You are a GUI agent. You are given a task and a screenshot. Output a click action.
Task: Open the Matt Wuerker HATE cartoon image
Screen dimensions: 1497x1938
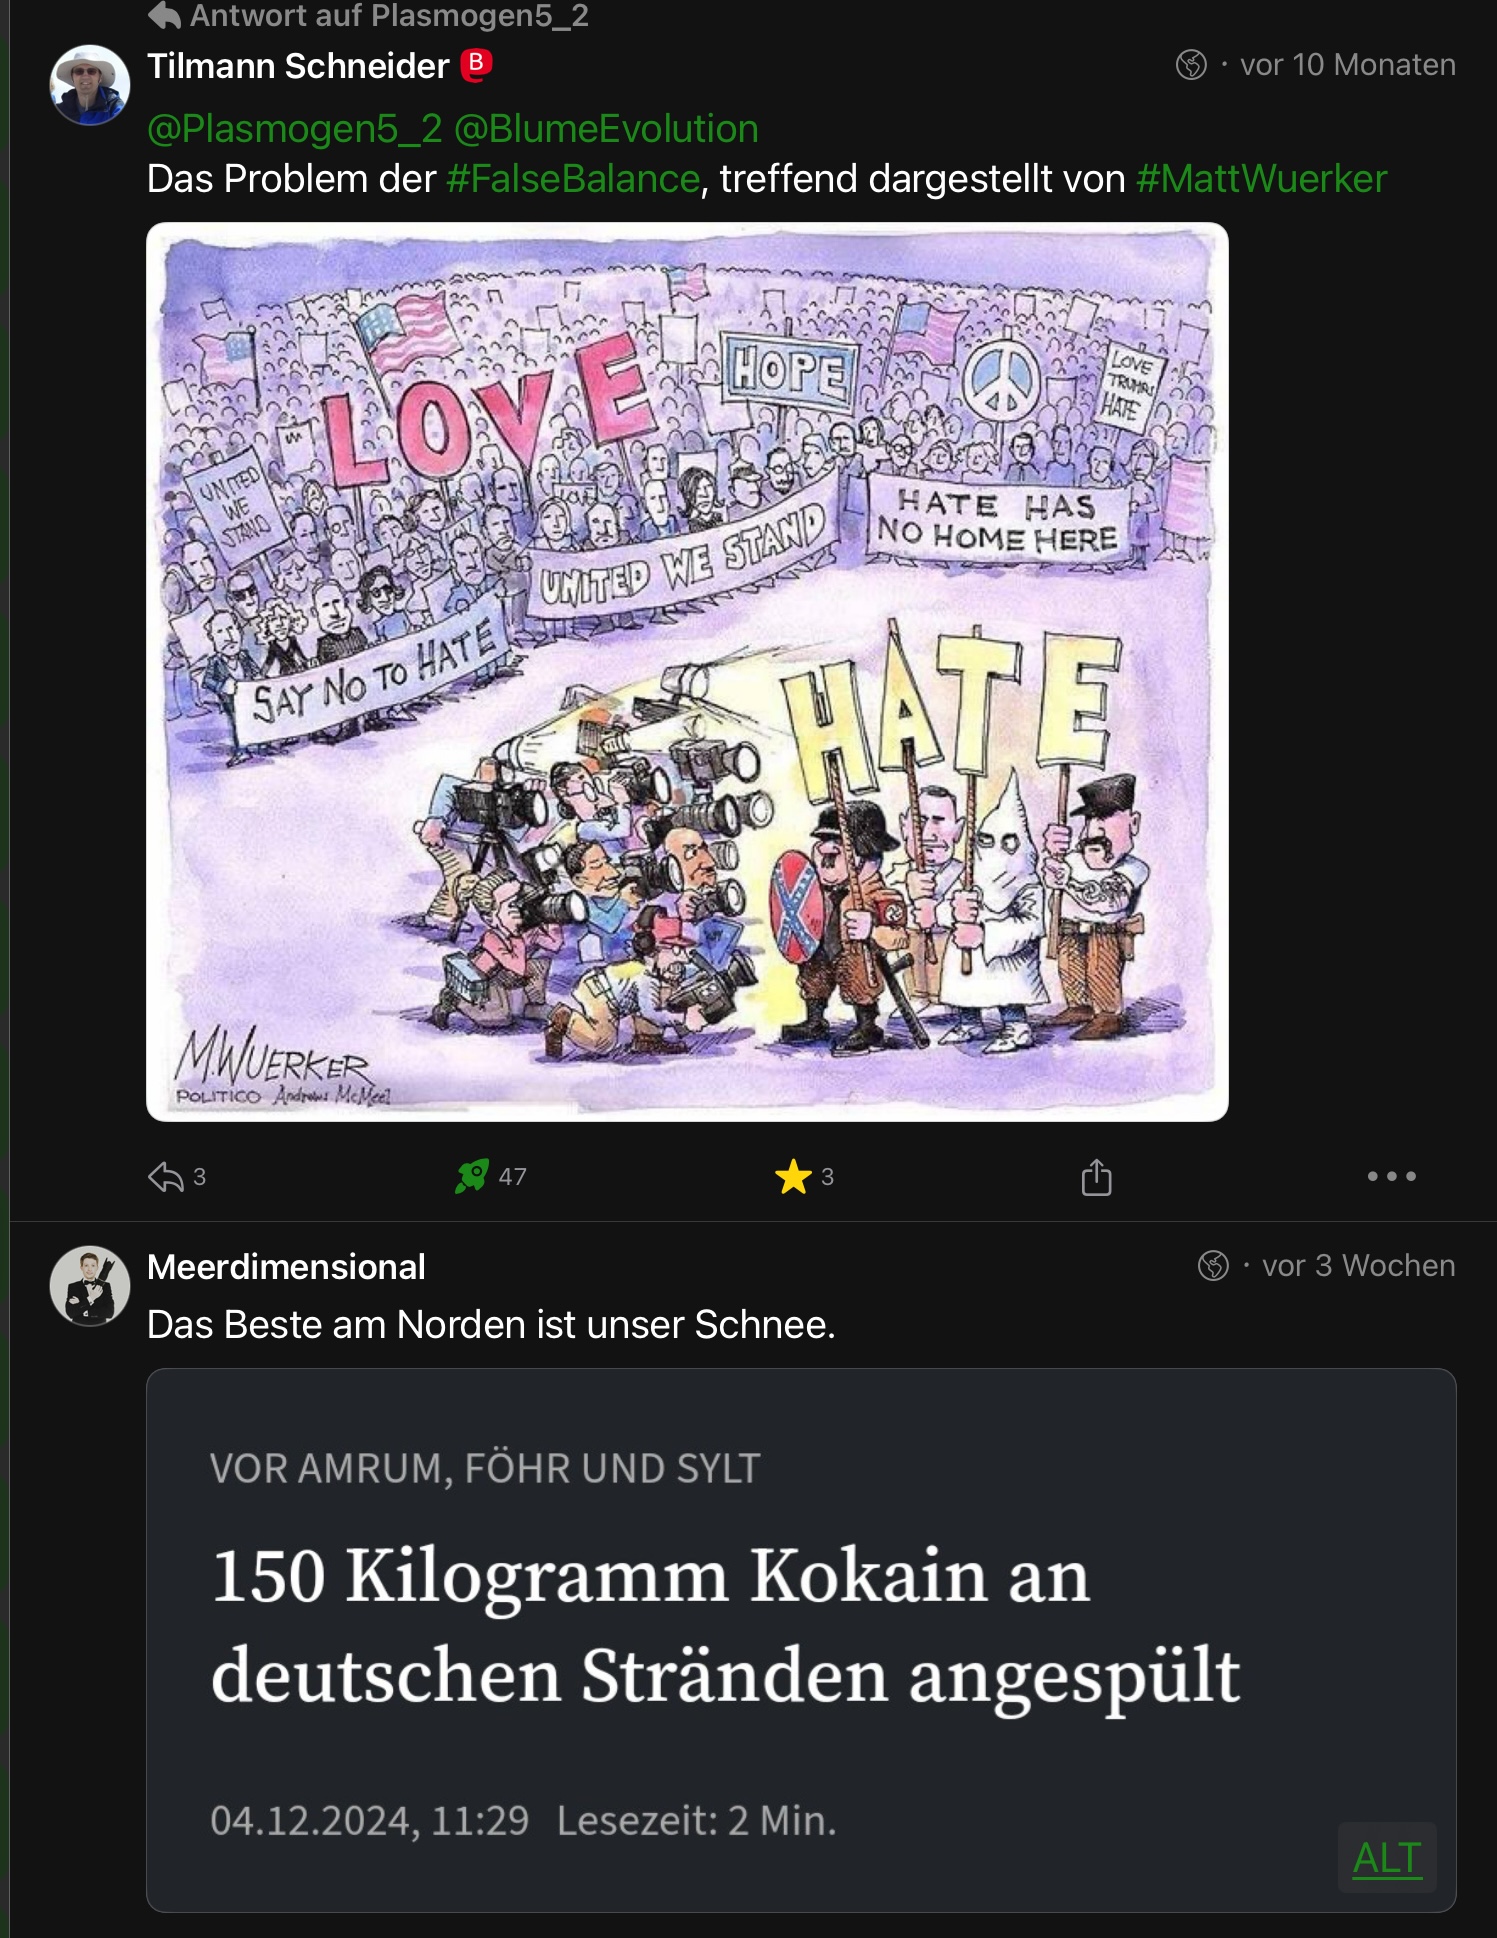687,671
